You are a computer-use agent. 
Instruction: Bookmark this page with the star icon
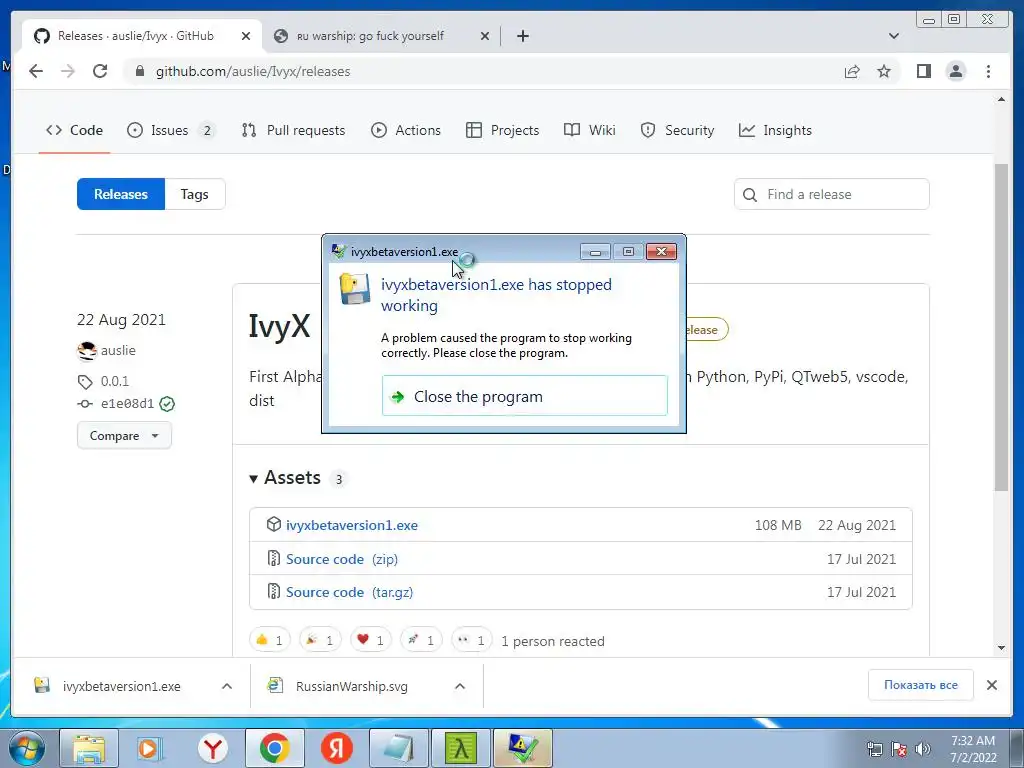pos(884,71)
